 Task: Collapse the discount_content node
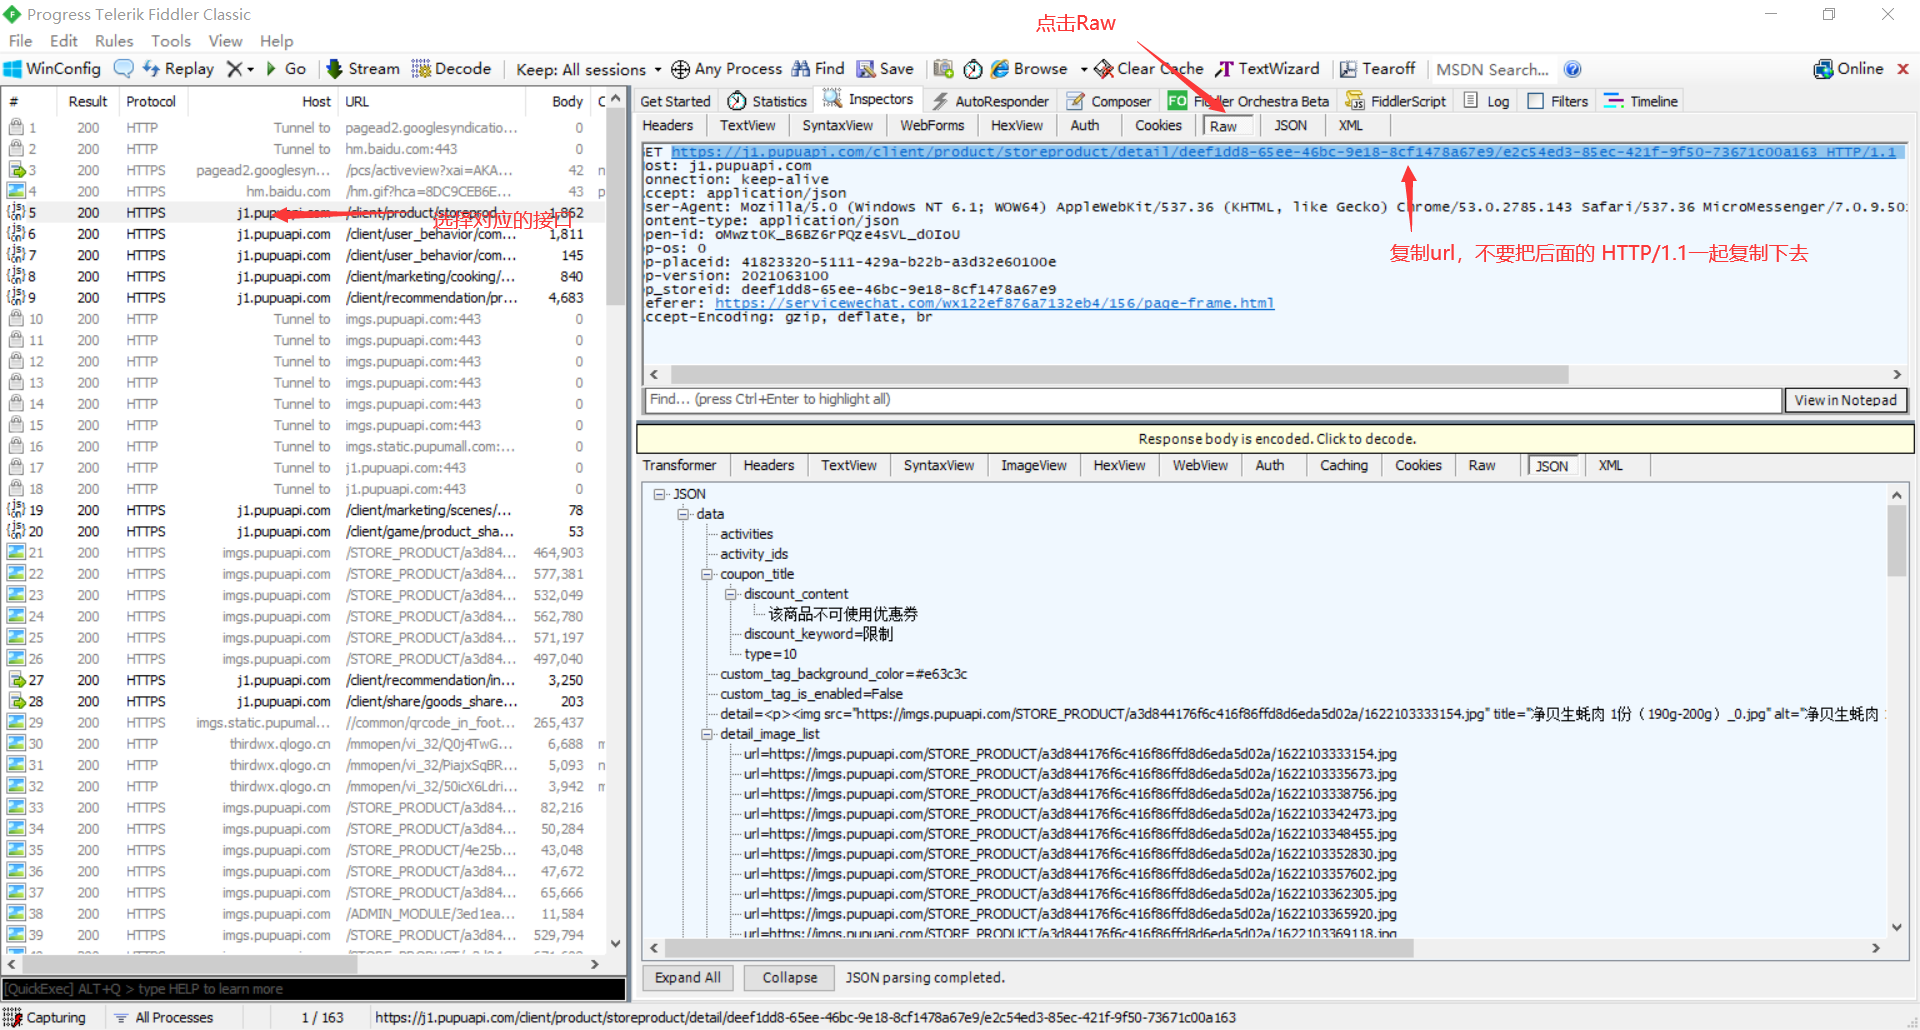click(731, 594)
